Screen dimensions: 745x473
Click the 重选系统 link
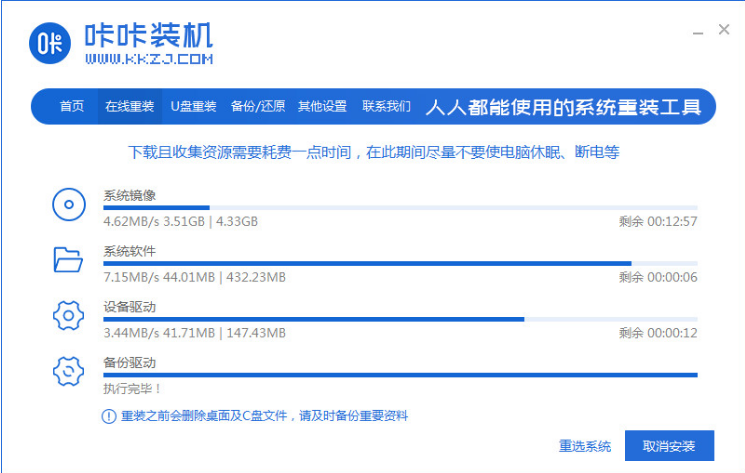[x=585, y=446]
